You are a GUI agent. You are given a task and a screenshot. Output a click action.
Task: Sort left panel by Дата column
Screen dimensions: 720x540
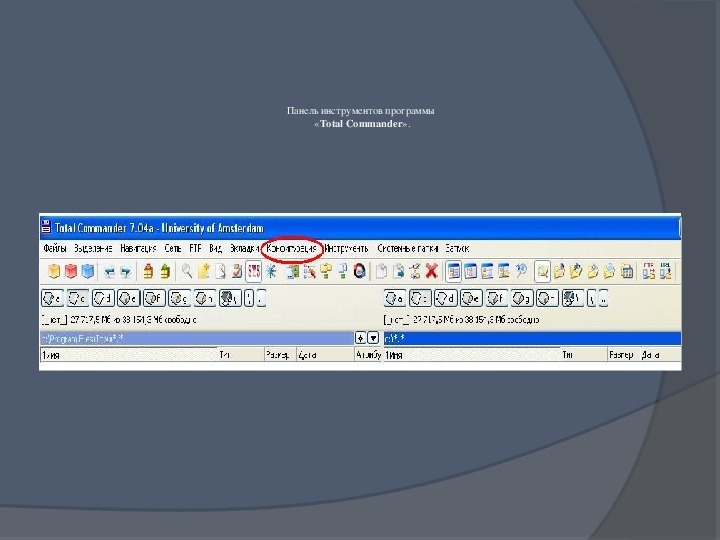pos(325,354)
